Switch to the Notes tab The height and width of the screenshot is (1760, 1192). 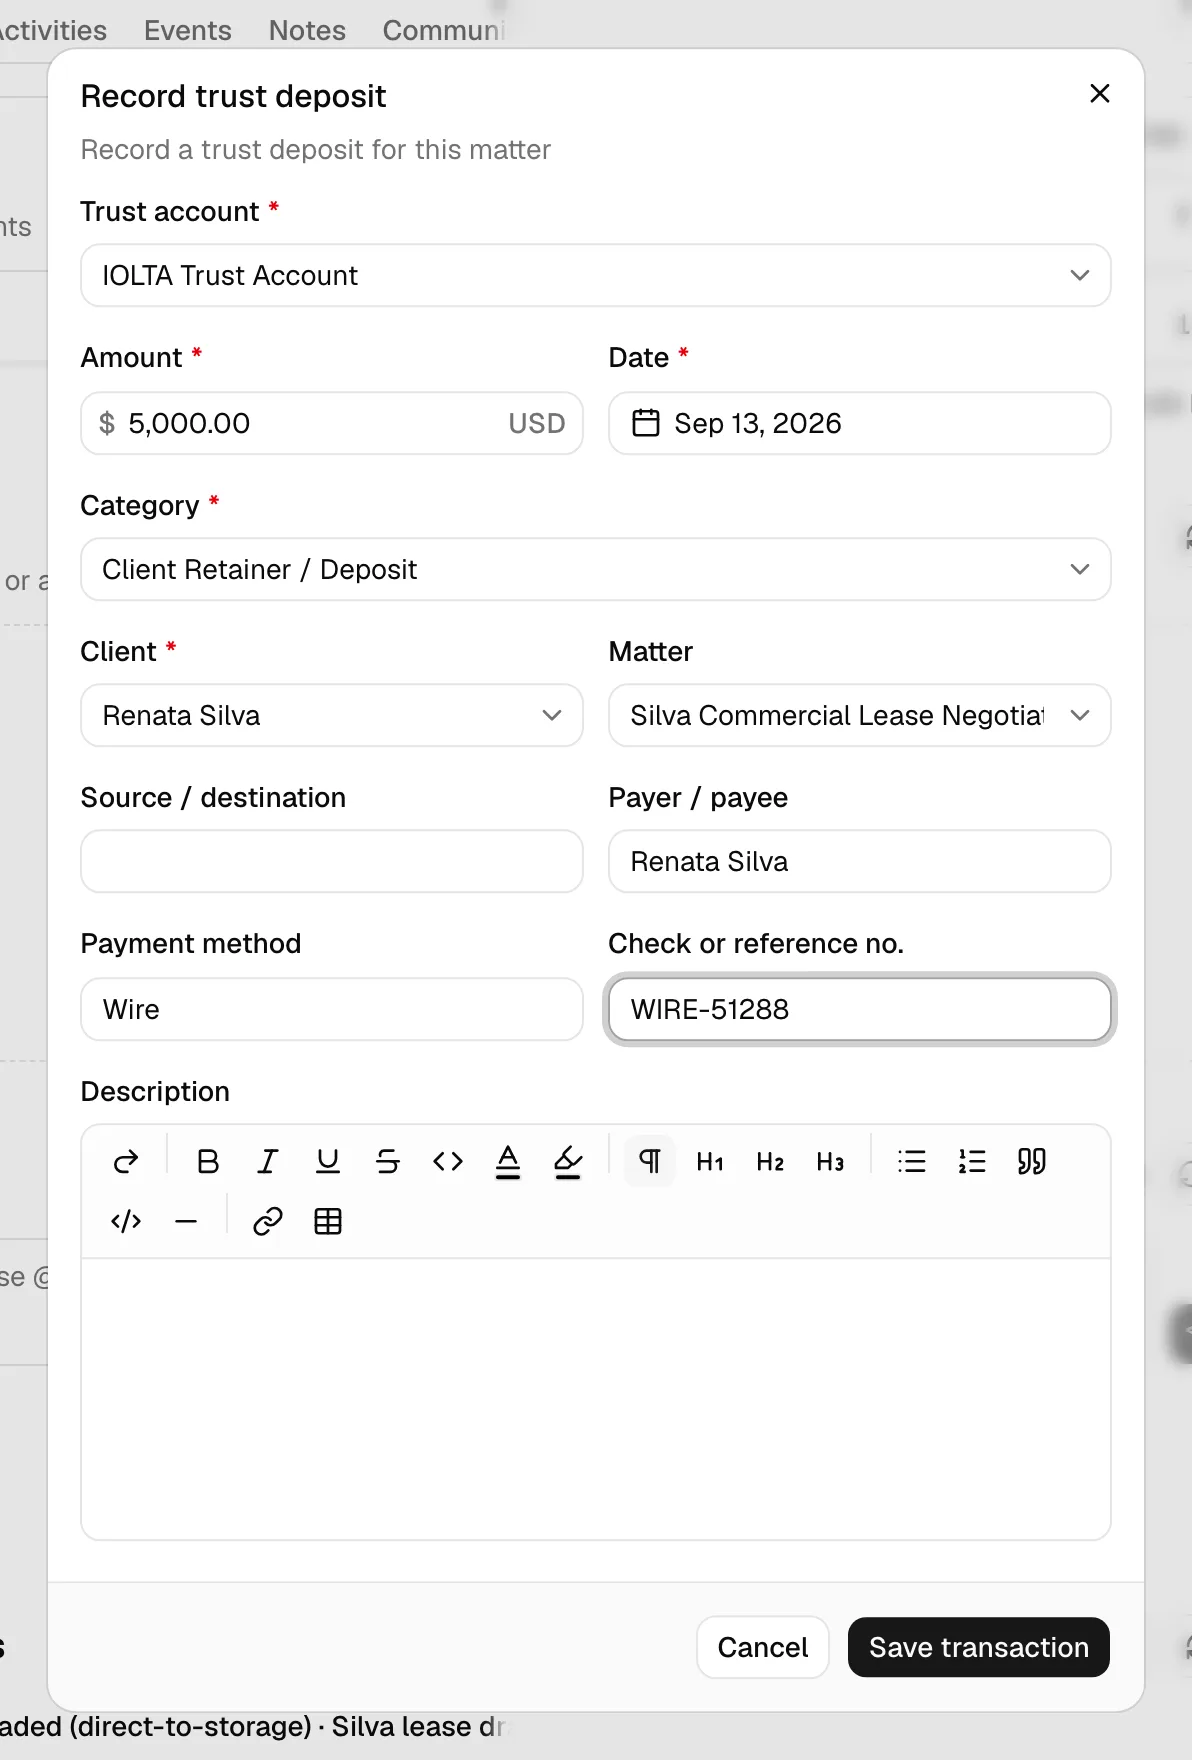pyautogui.click(x=307, y=30)
